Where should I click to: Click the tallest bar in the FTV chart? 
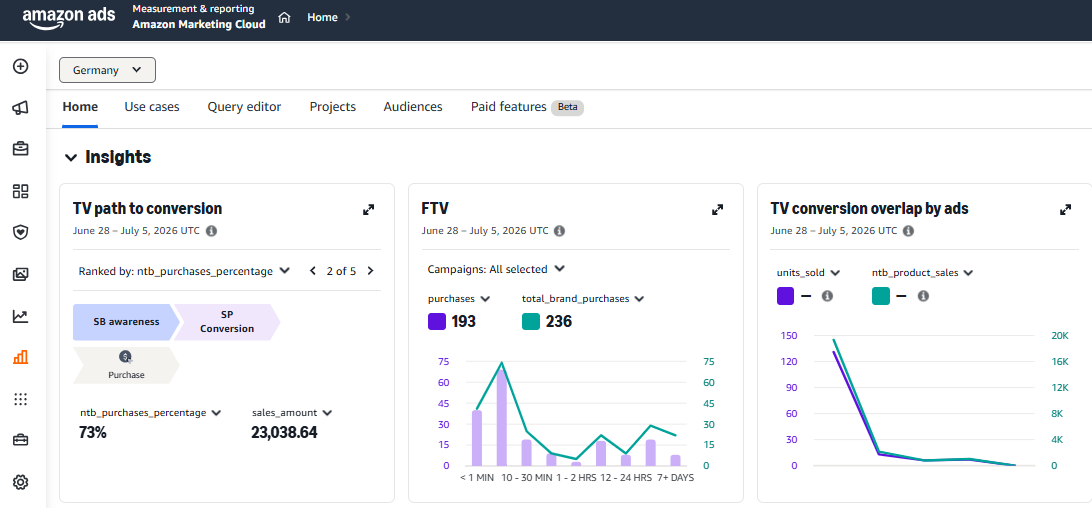501,417
